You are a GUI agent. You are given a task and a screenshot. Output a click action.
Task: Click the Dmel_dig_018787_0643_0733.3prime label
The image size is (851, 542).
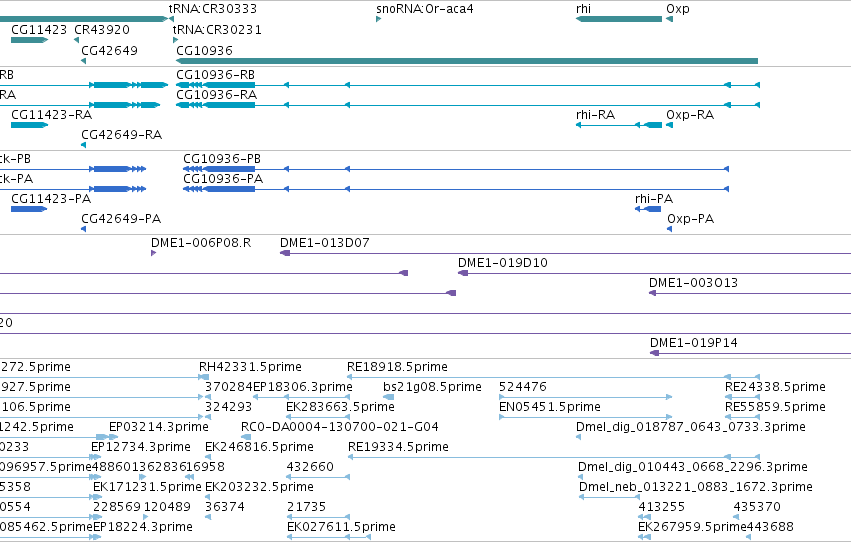click(x=691, y=427)
